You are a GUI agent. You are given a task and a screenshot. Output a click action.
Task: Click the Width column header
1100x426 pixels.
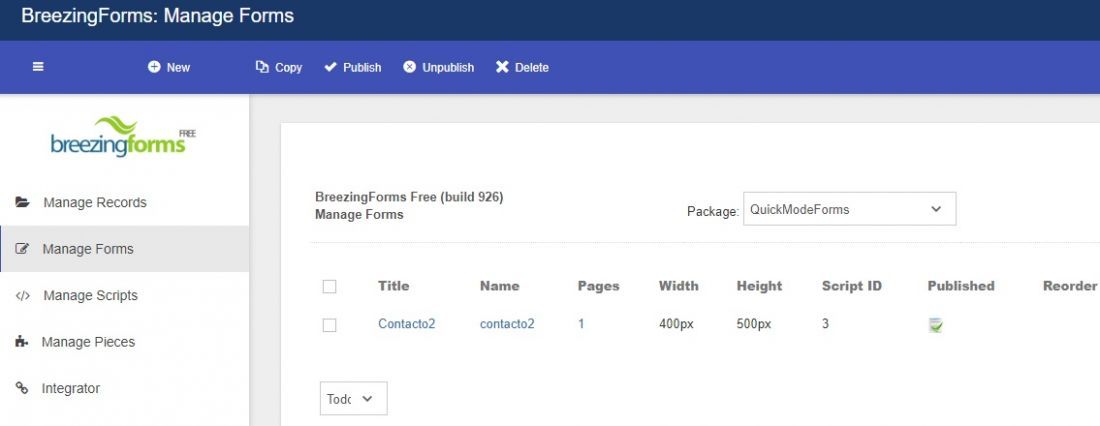tap(678, 286)
